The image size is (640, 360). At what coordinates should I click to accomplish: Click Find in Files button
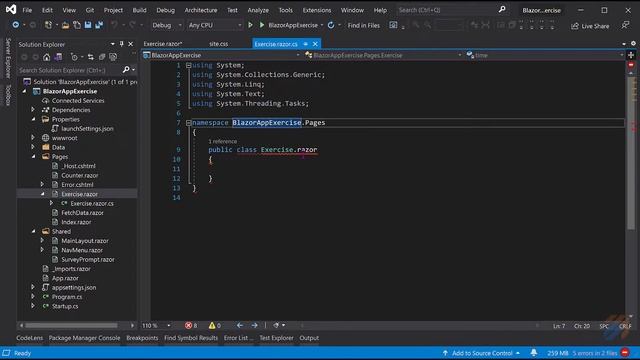[x=363, y=25]
